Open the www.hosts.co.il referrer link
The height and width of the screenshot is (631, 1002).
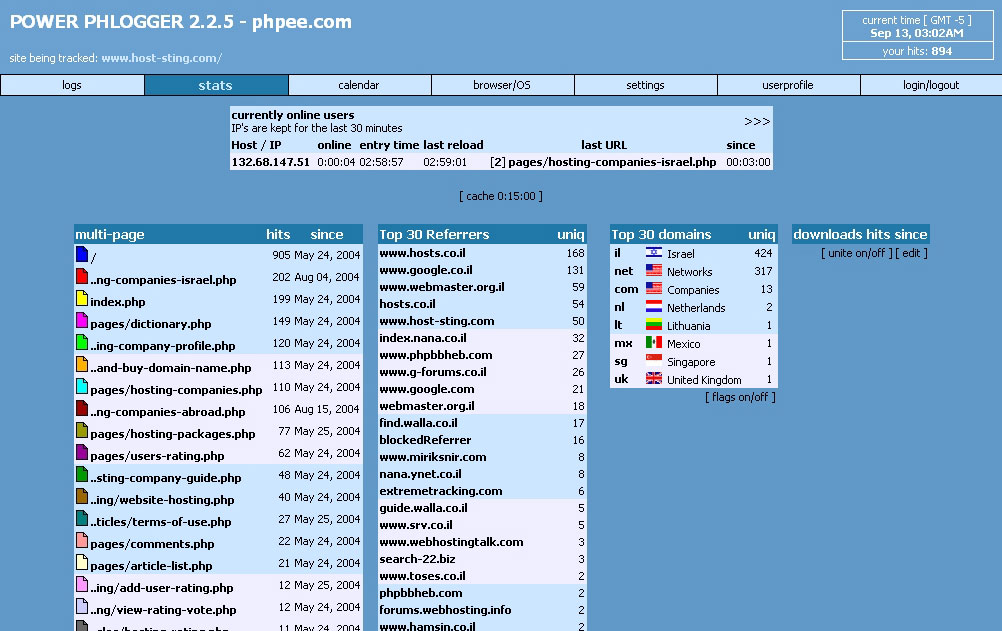[422, 254]
